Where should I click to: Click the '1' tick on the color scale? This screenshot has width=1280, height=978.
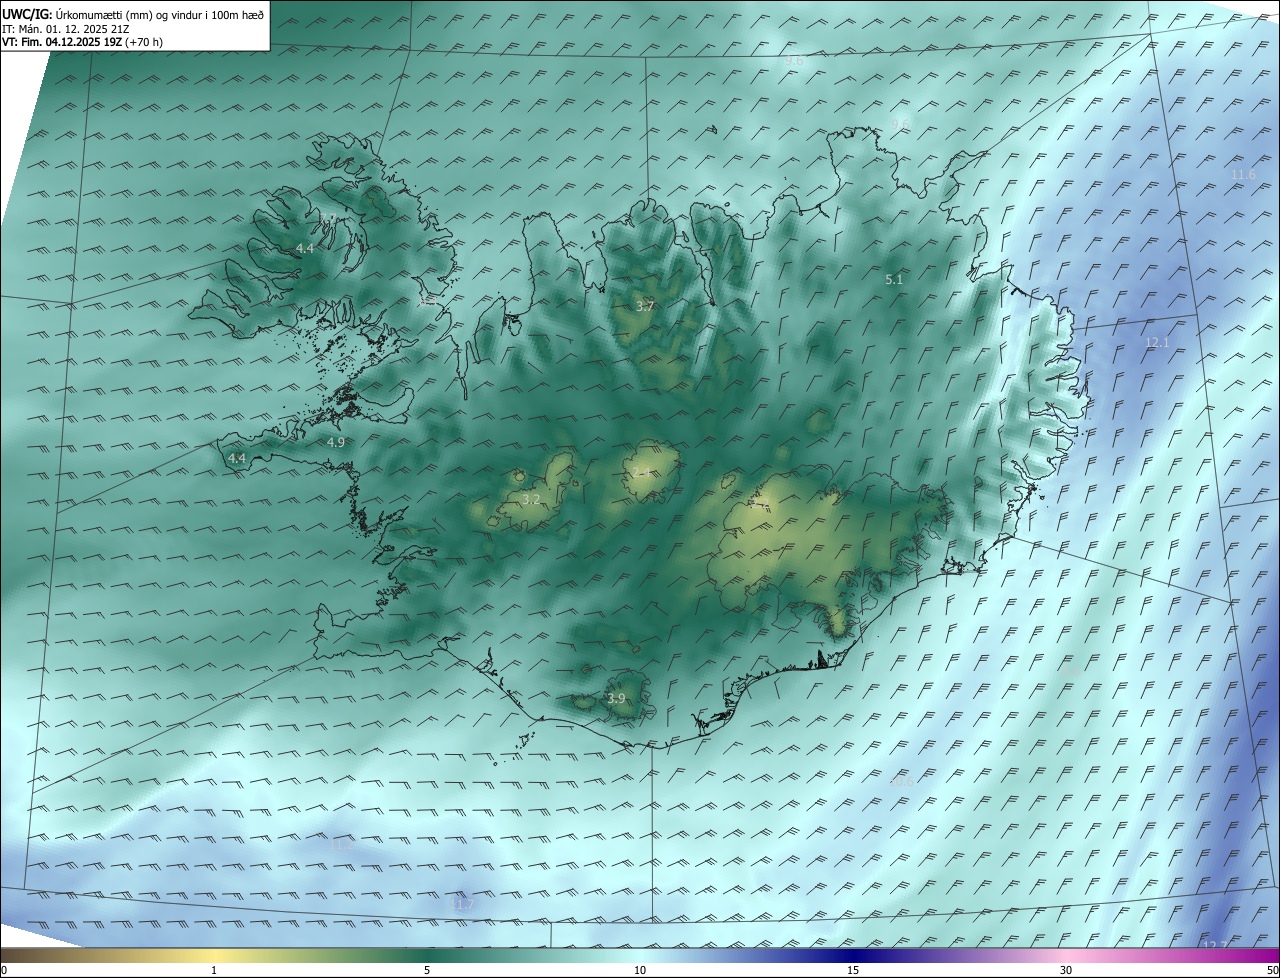point(214,971)
